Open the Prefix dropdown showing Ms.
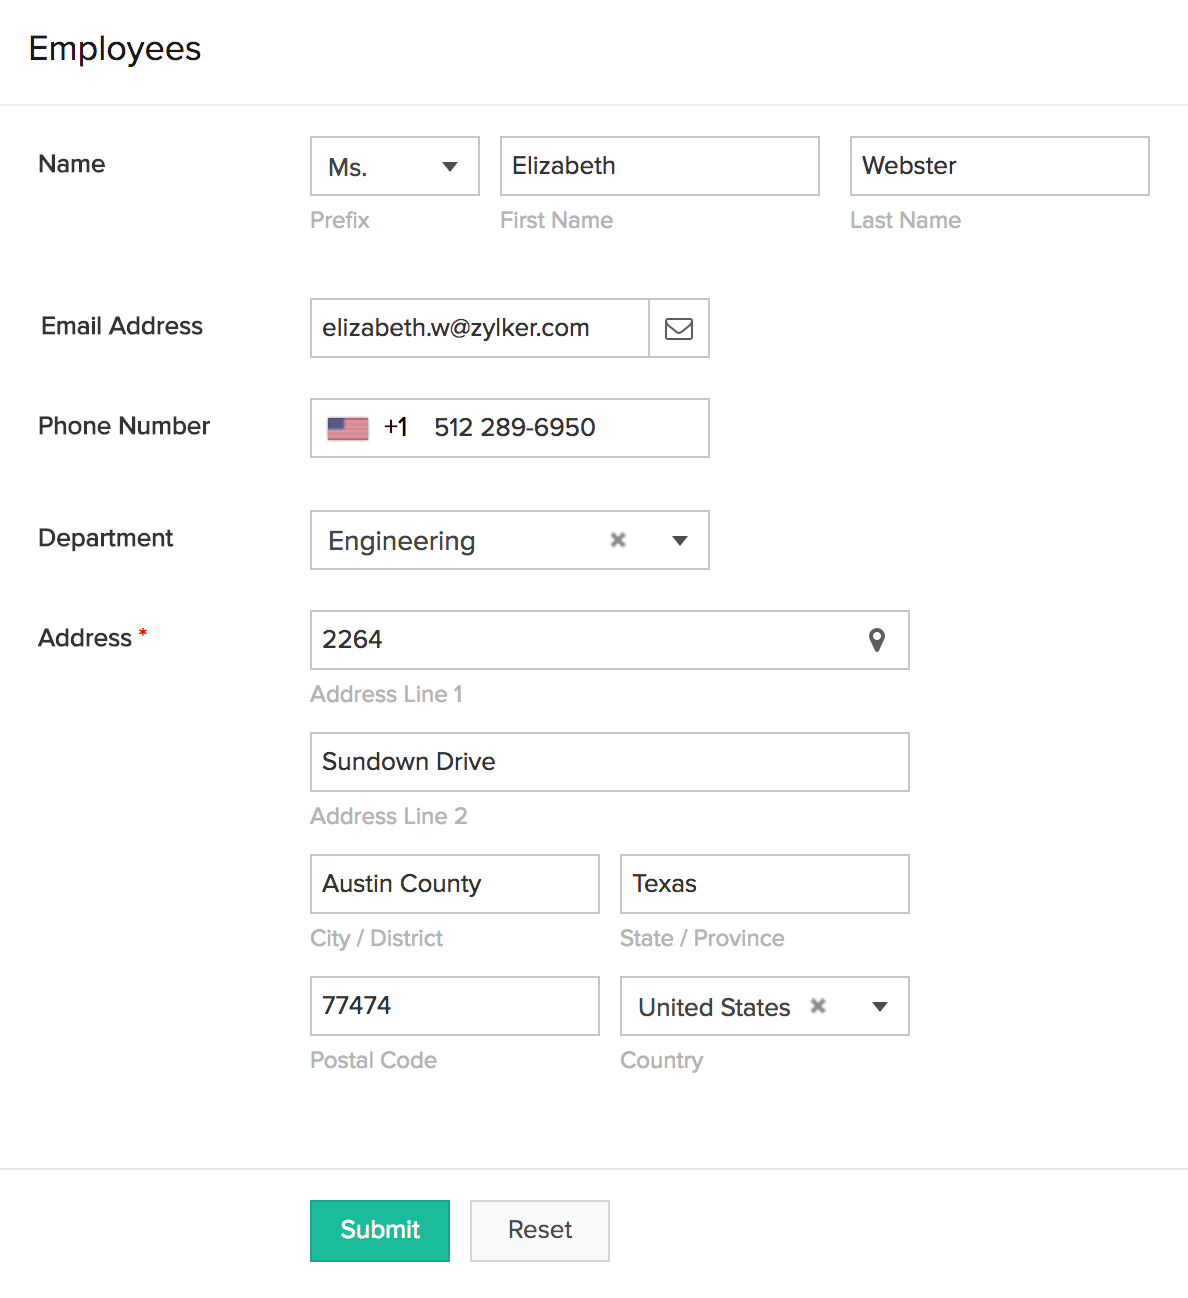This screenshot has width=1188, height=1298. point(395,166)
